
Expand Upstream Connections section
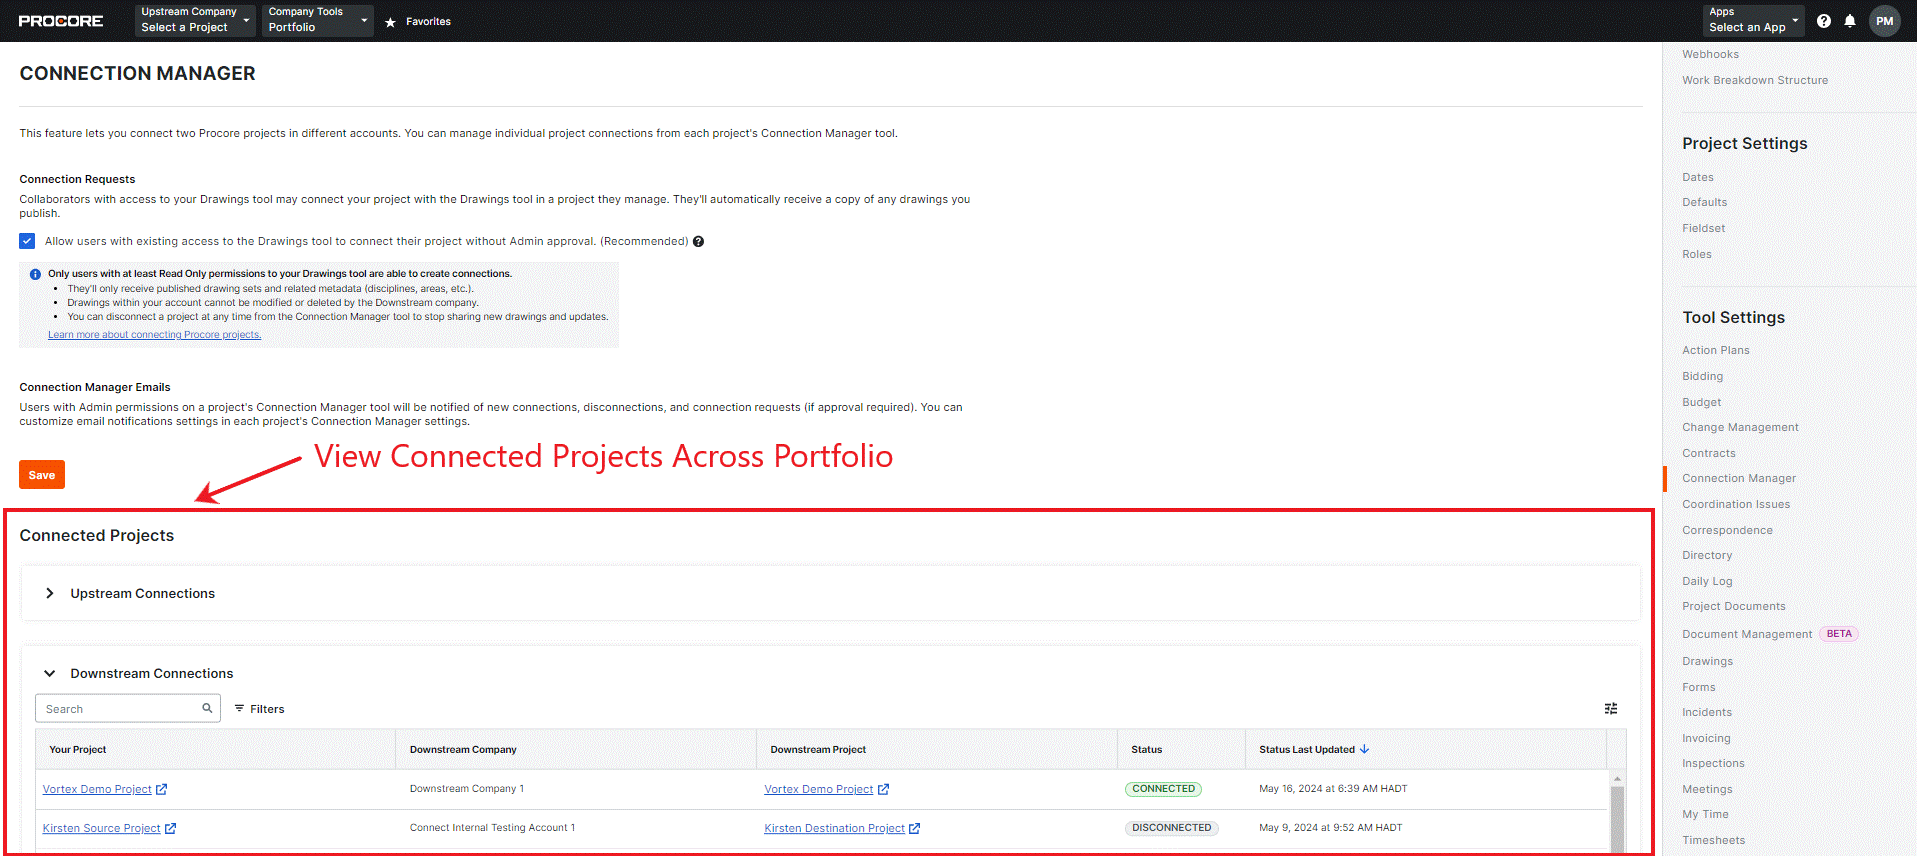point(50,593)
